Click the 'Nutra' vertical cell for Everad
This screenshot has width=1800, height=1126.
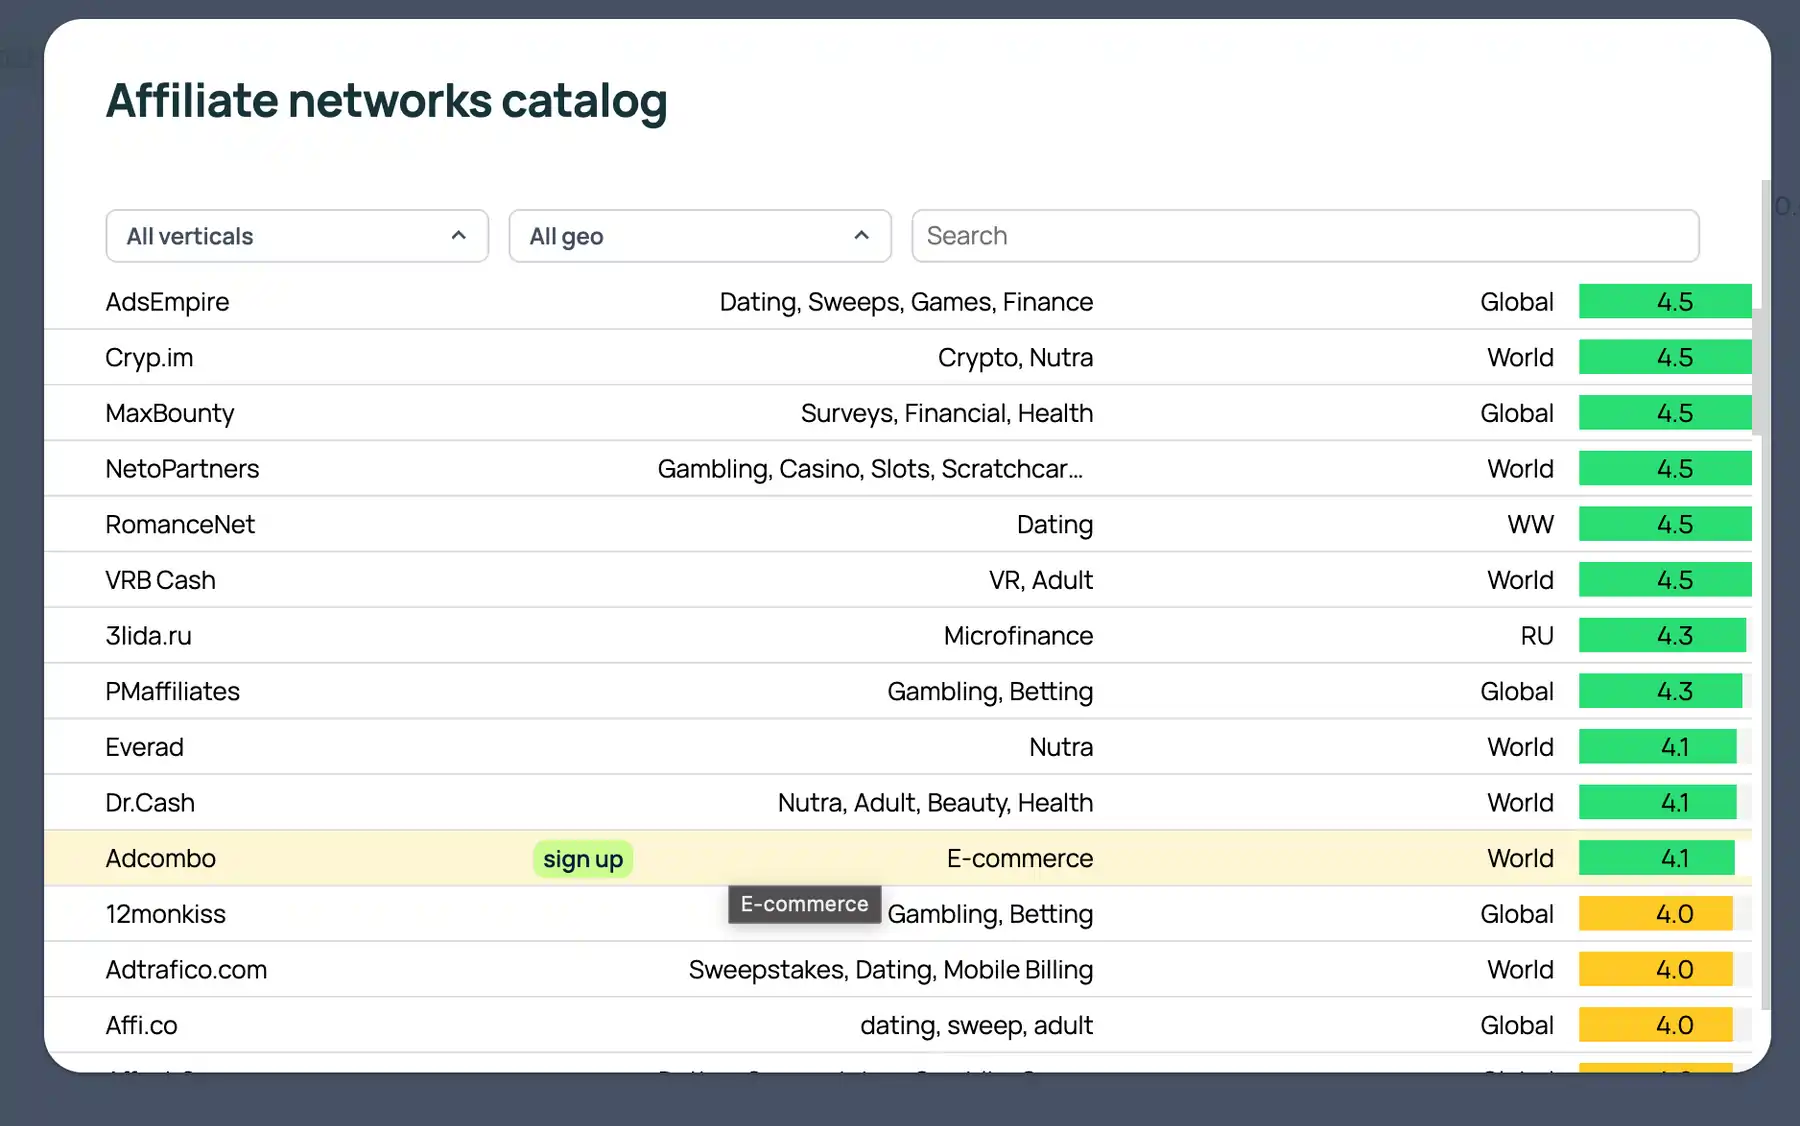click(x=1061, y=747)
